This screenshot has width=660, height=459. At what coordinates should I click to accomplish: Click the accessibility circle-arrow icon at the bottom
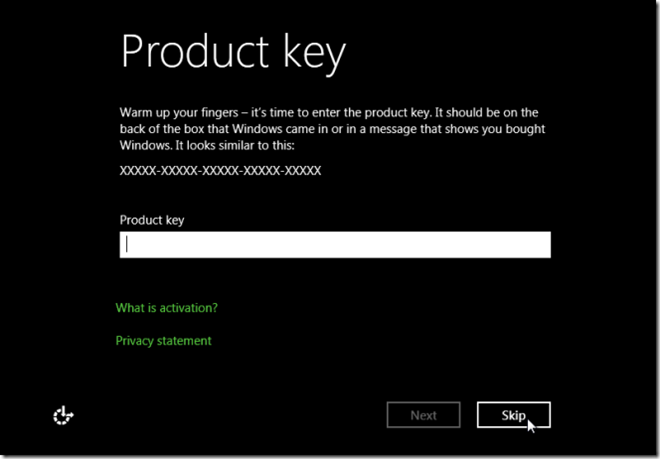pos(63,415)
